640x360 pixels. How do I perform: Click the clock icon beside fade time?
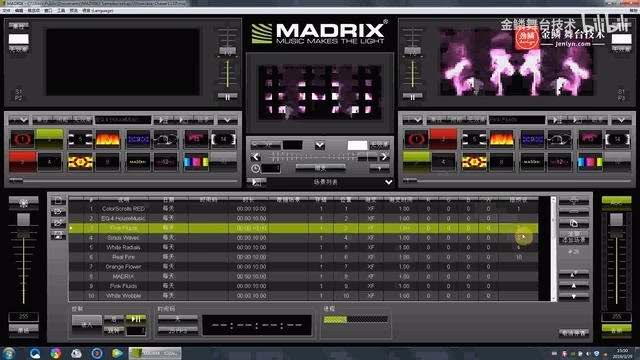(256, 168)
